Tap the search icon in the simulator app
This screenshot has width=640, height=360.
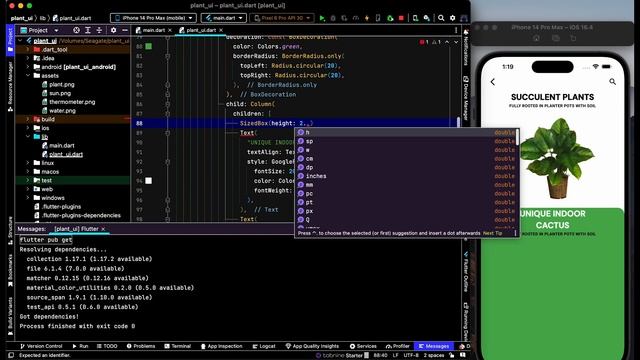612,82
